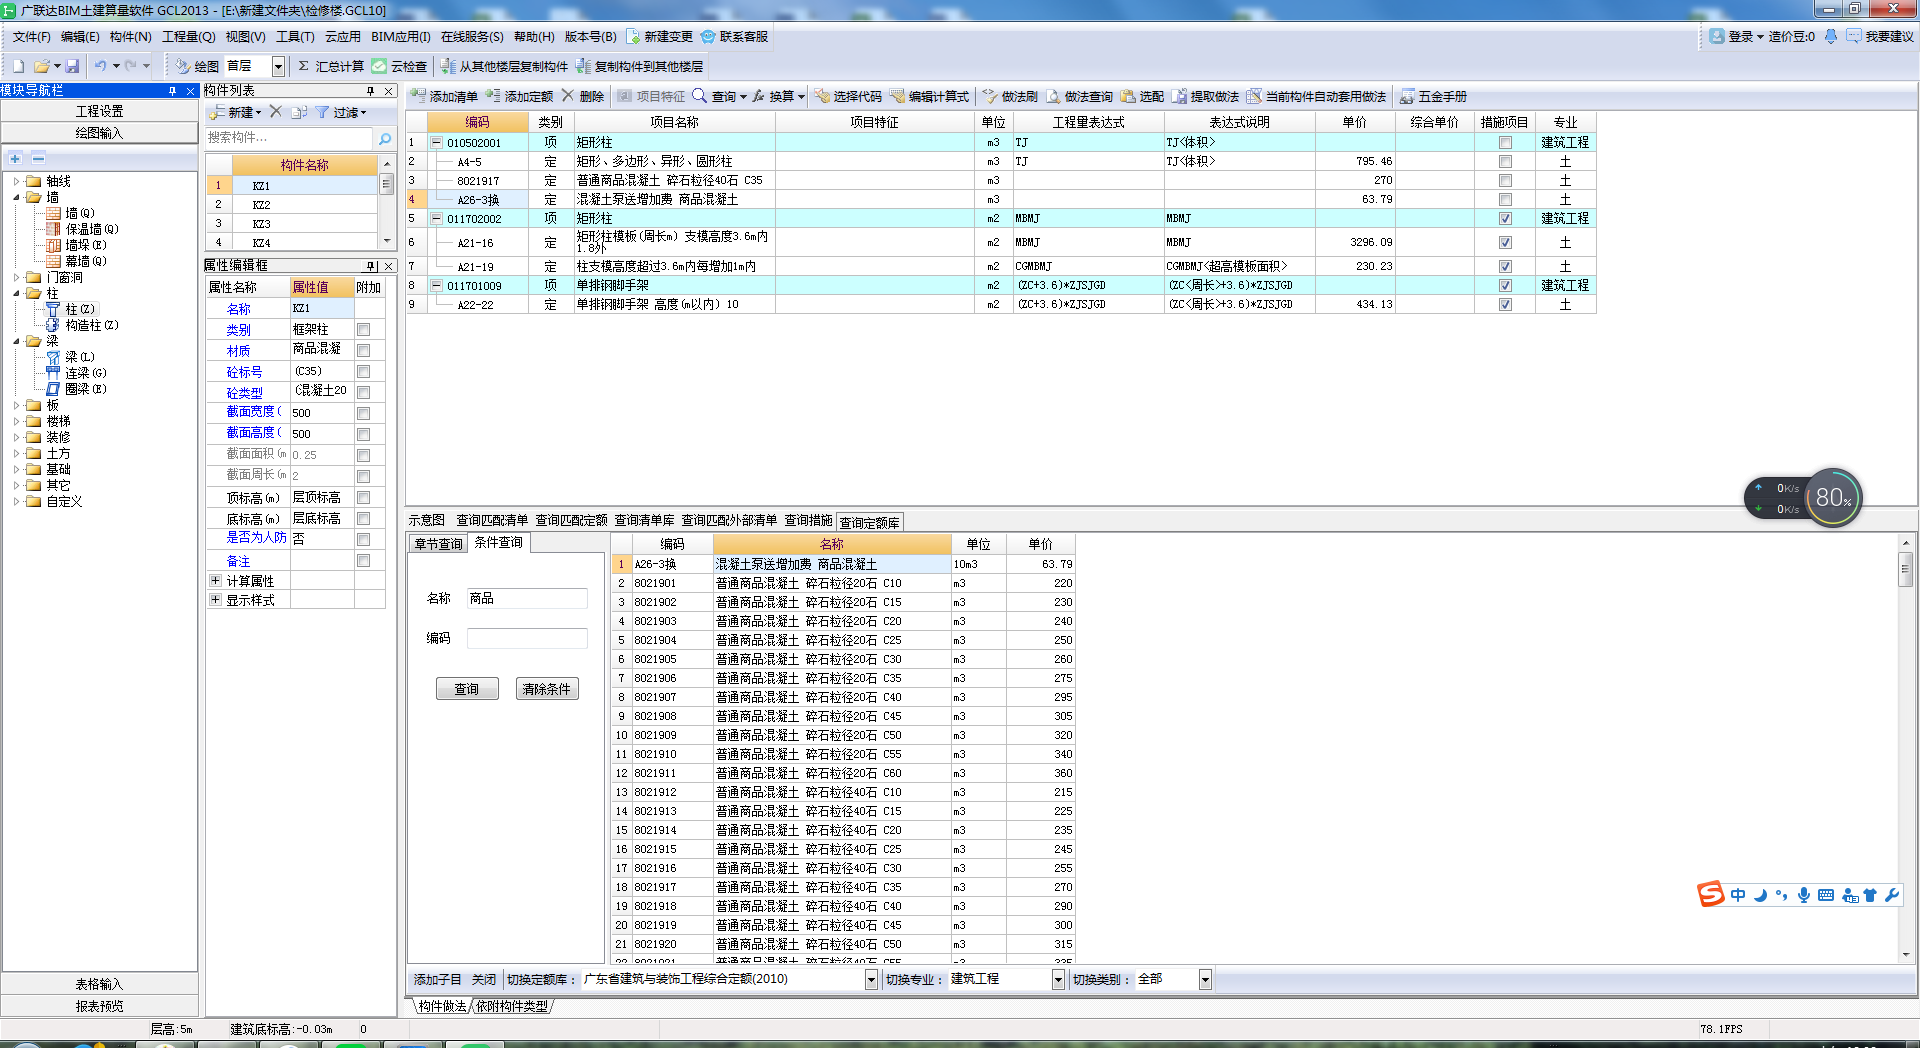This screenshot has width=1920, height=1048.
Task: Switch to 查询匹配清单 tab
Action: pyautogui.click(x=492, y=520)
